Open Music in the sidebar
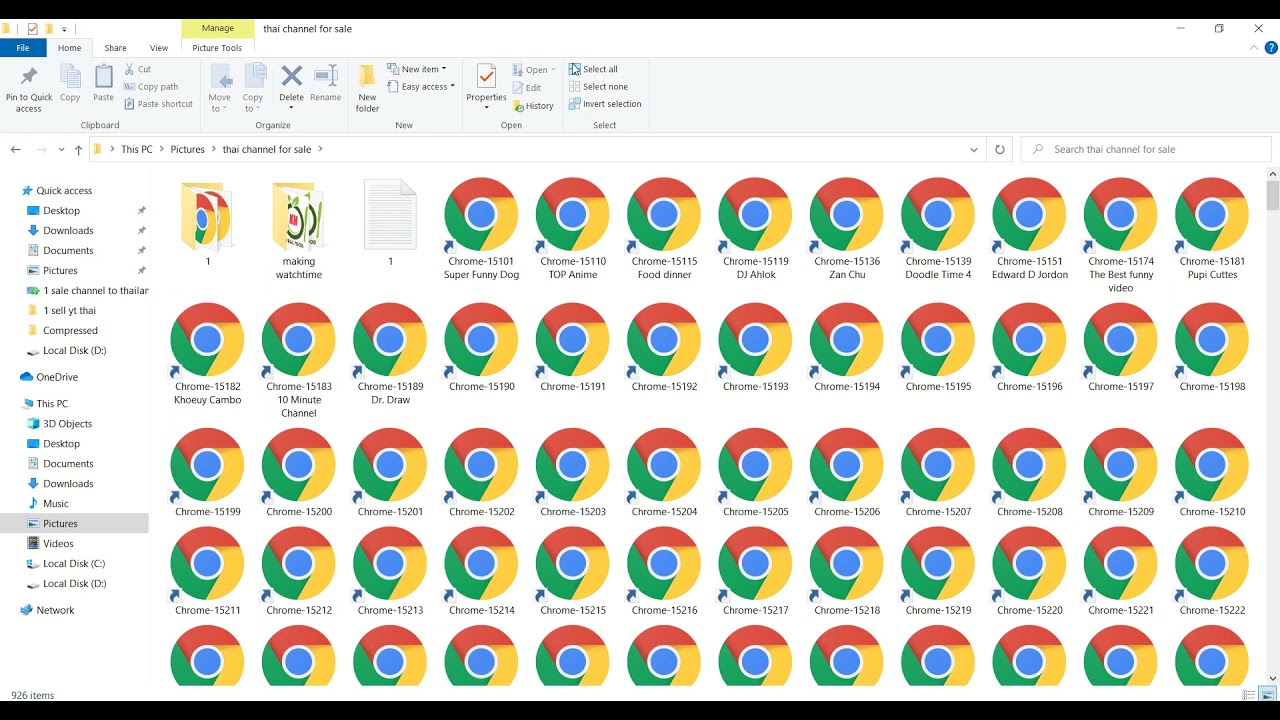 56,504
